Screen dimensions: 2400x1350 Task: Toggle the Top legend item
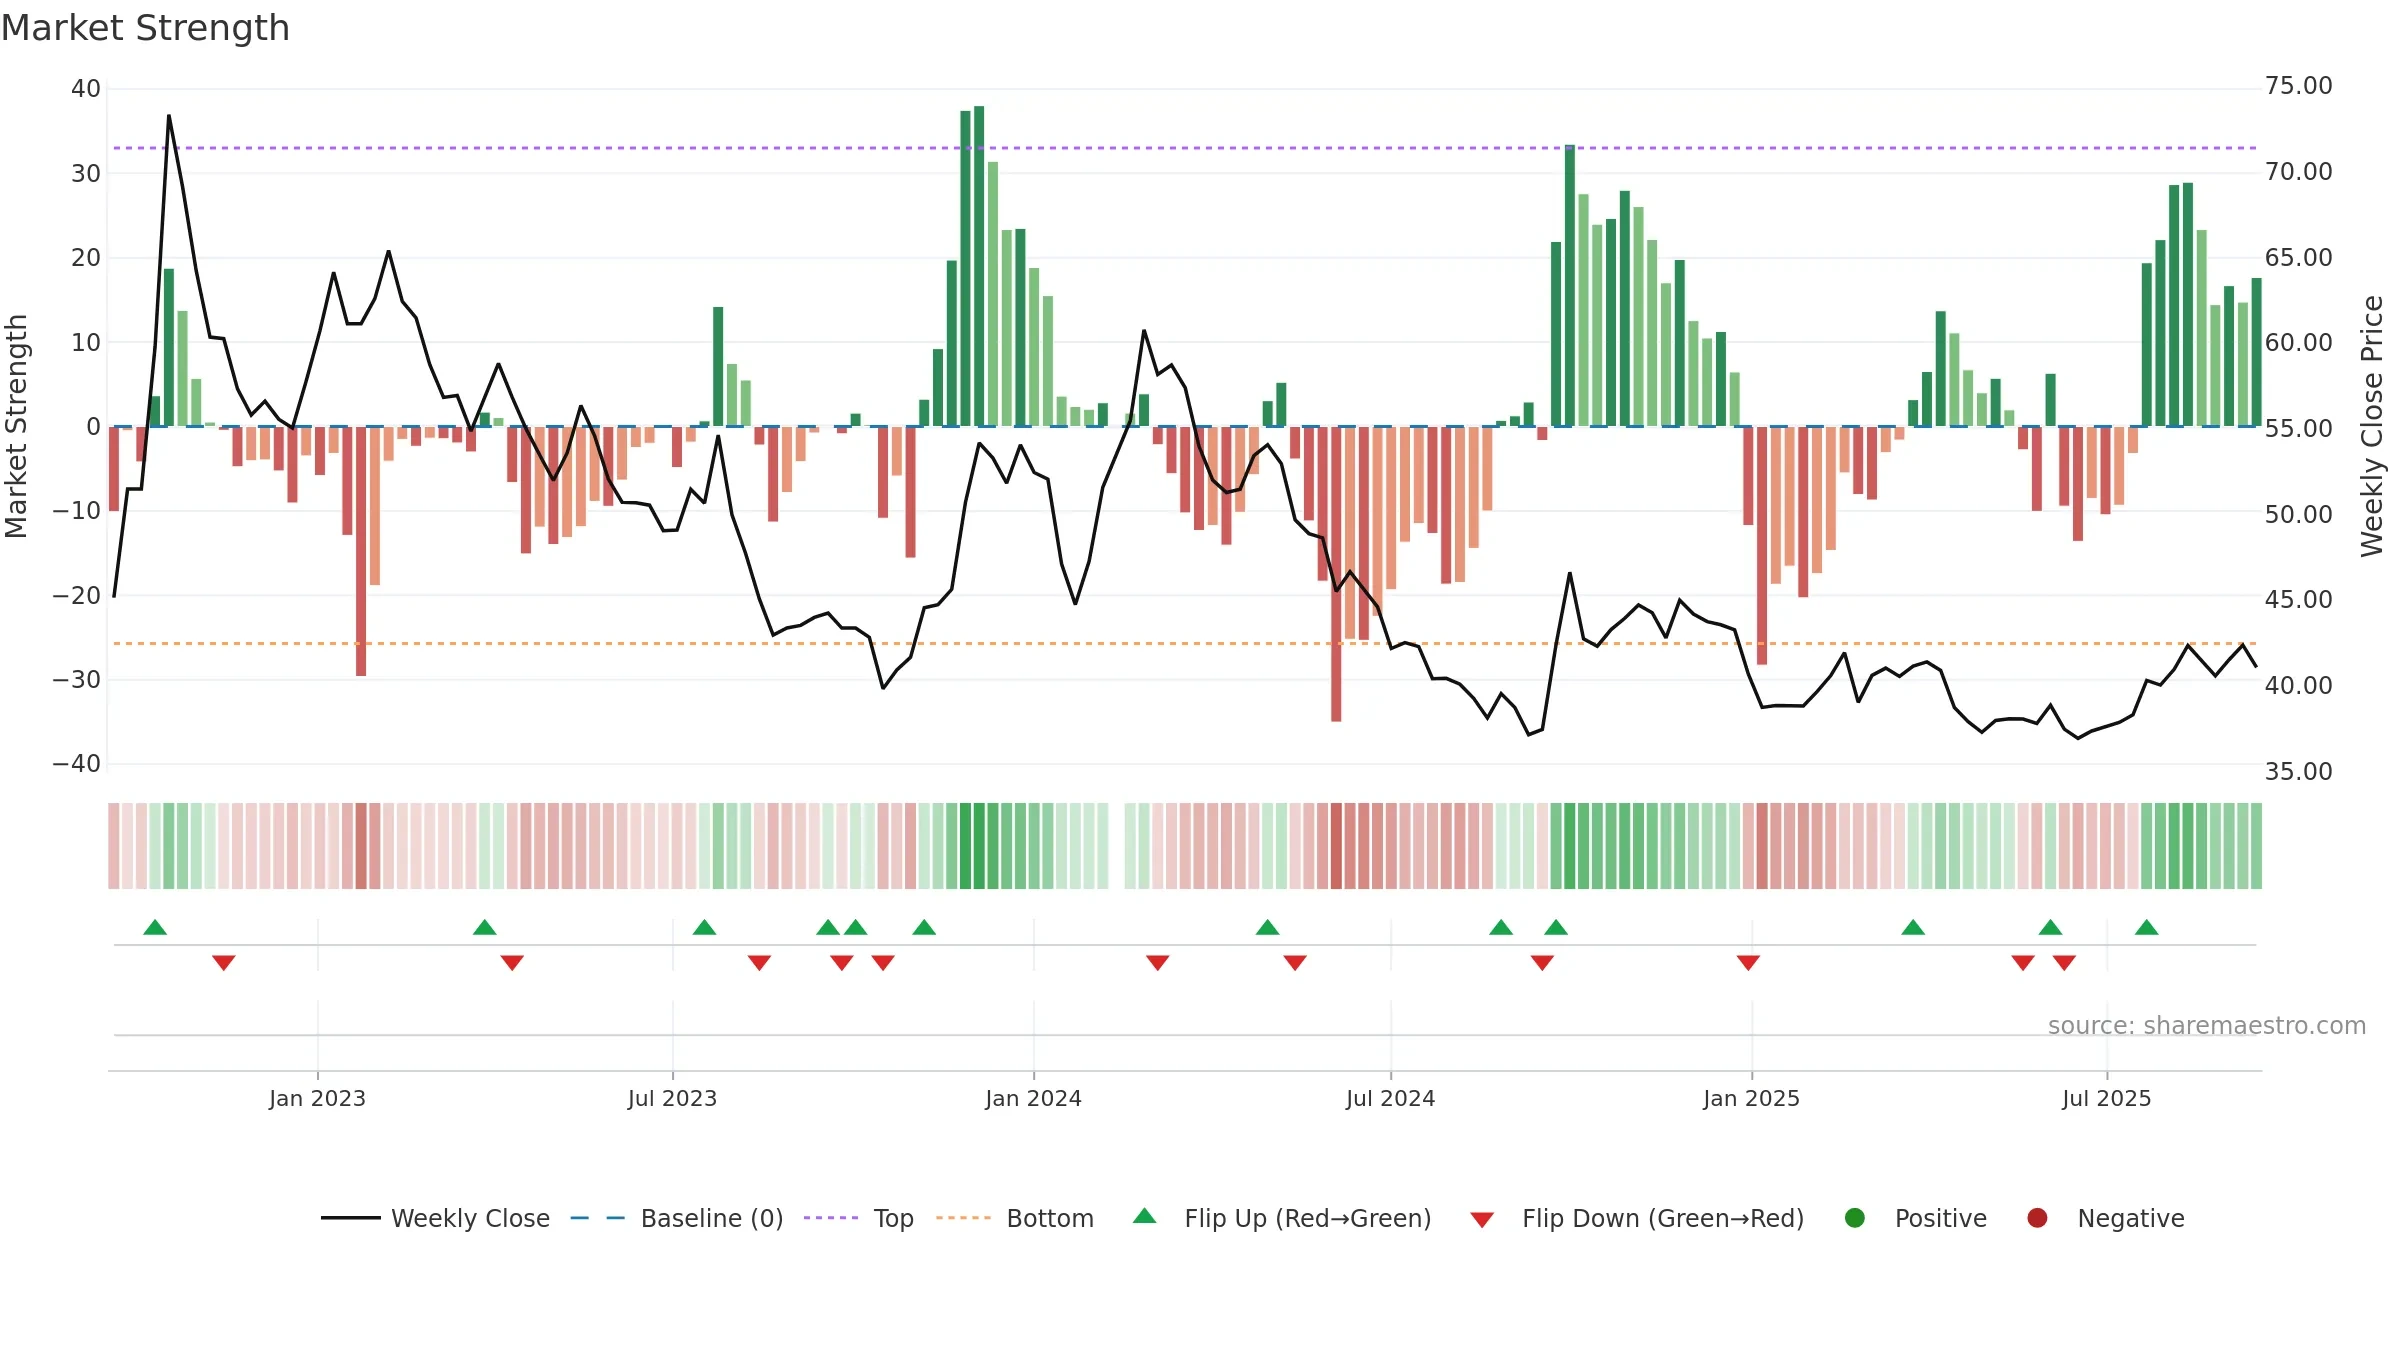pos(859,1218)
